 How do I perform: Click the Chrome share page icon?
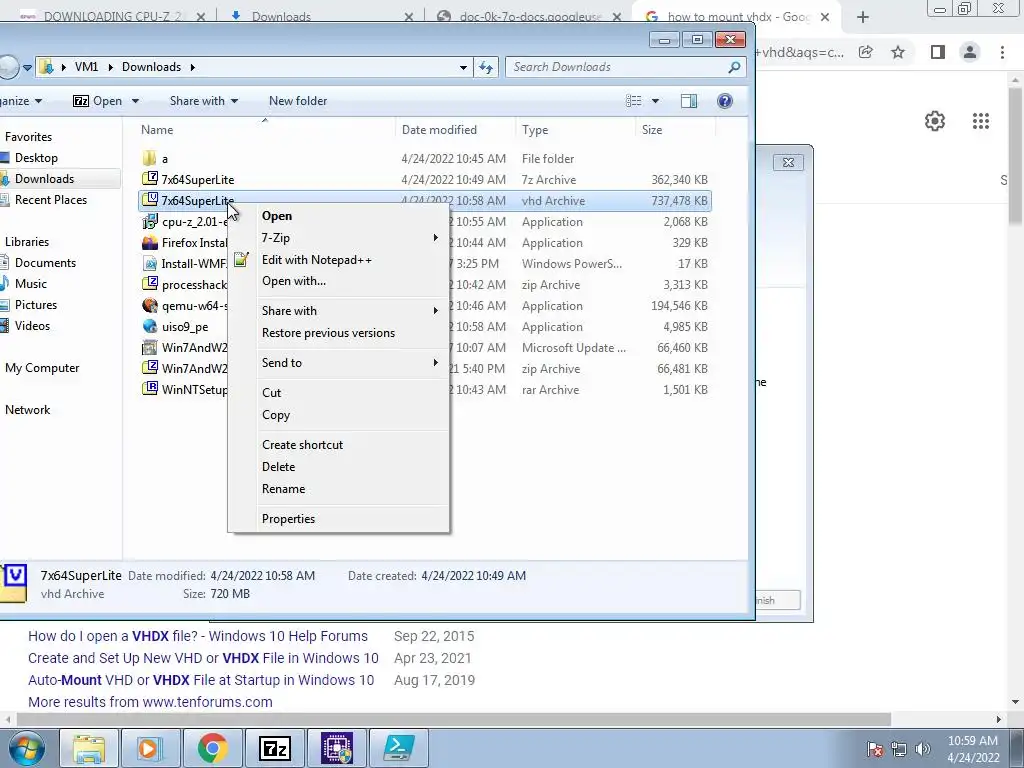[x=865, y=52]
